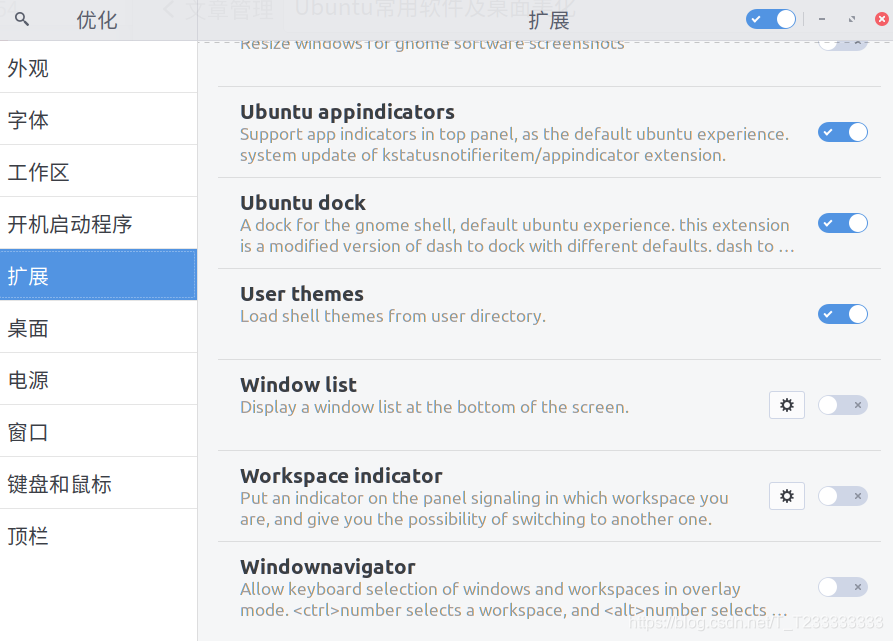Click the User themes title

click(302, 294)
